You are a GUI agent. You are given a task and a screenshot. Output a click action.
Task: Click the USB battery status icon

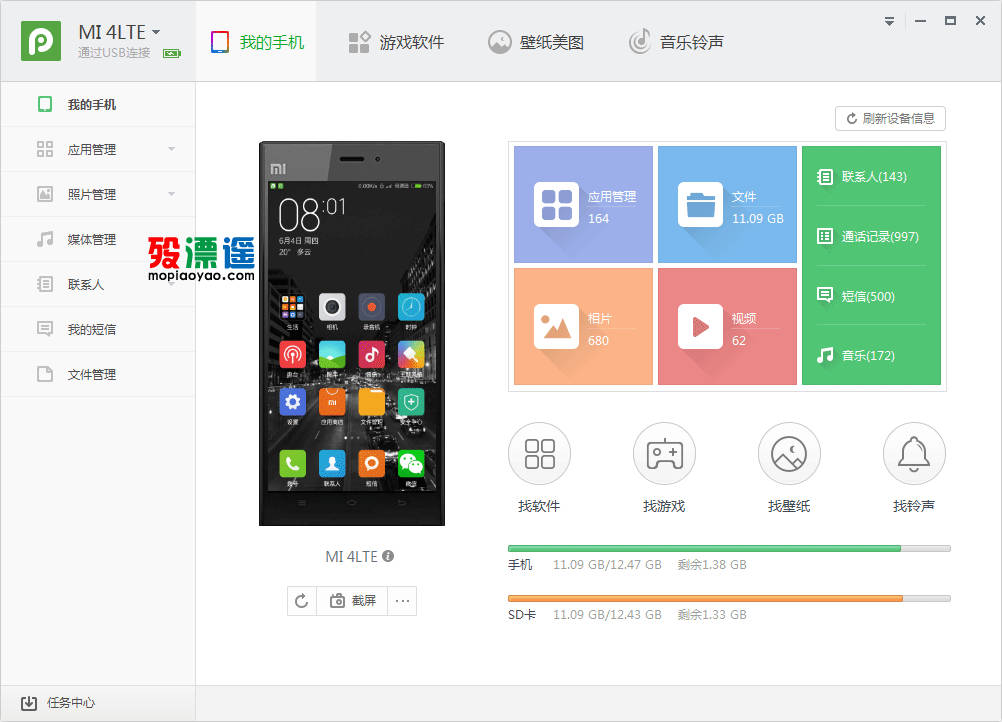(172, 53)
